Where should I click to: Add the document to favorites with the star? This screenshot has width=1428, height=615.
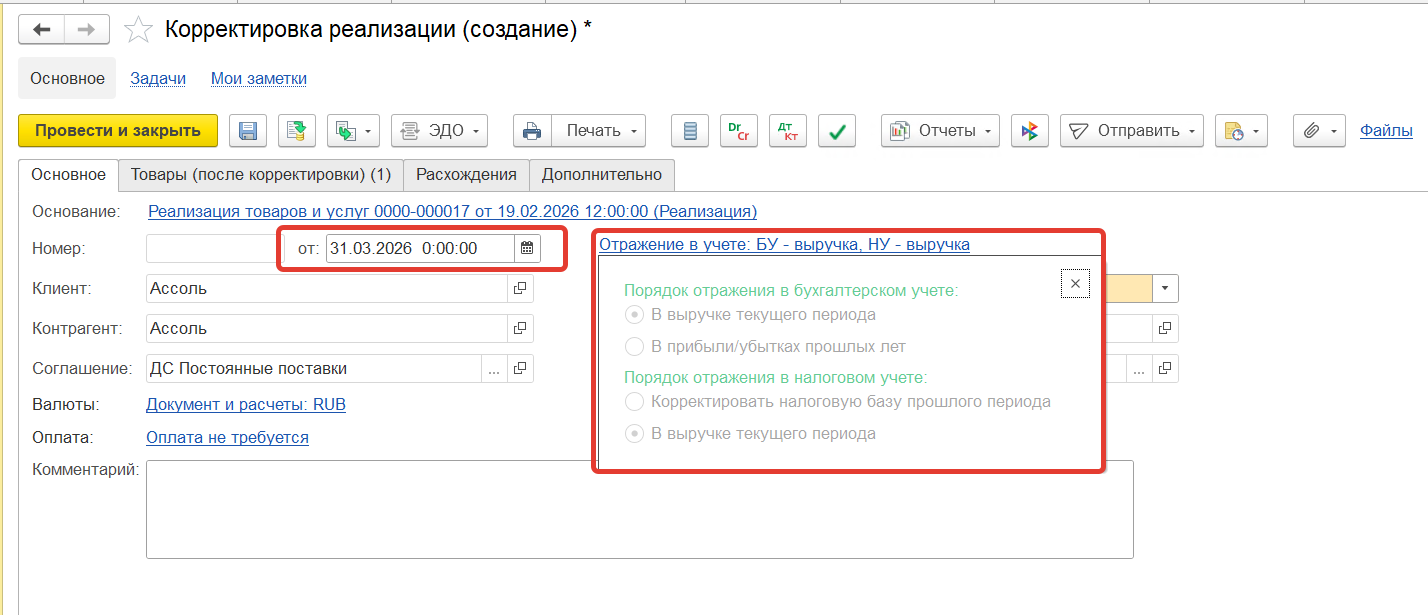pyautogui.click(x=137, y=30)
